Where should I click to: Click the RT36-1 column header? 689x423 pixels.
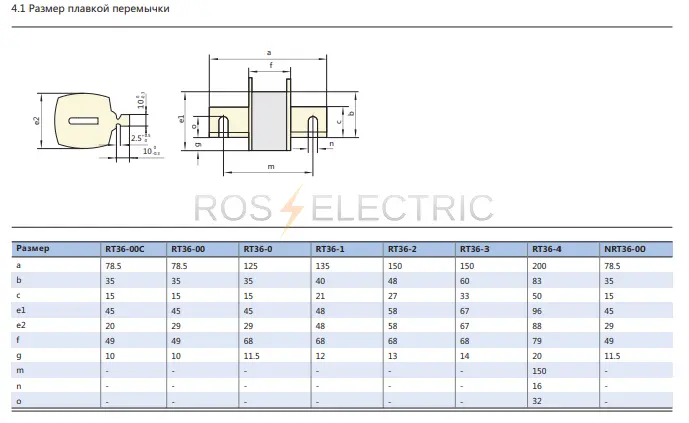coord(330,249)
